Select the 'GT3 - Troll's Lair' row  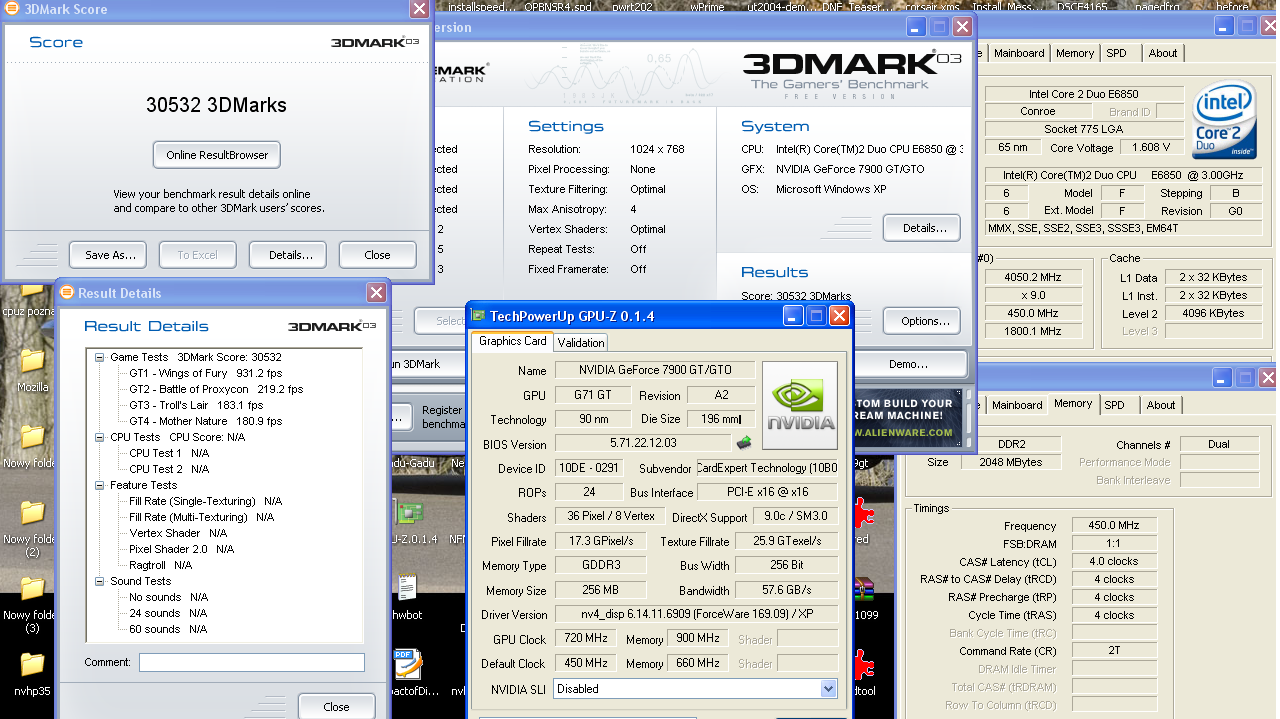pyautogui.click(x=196, y=405)
